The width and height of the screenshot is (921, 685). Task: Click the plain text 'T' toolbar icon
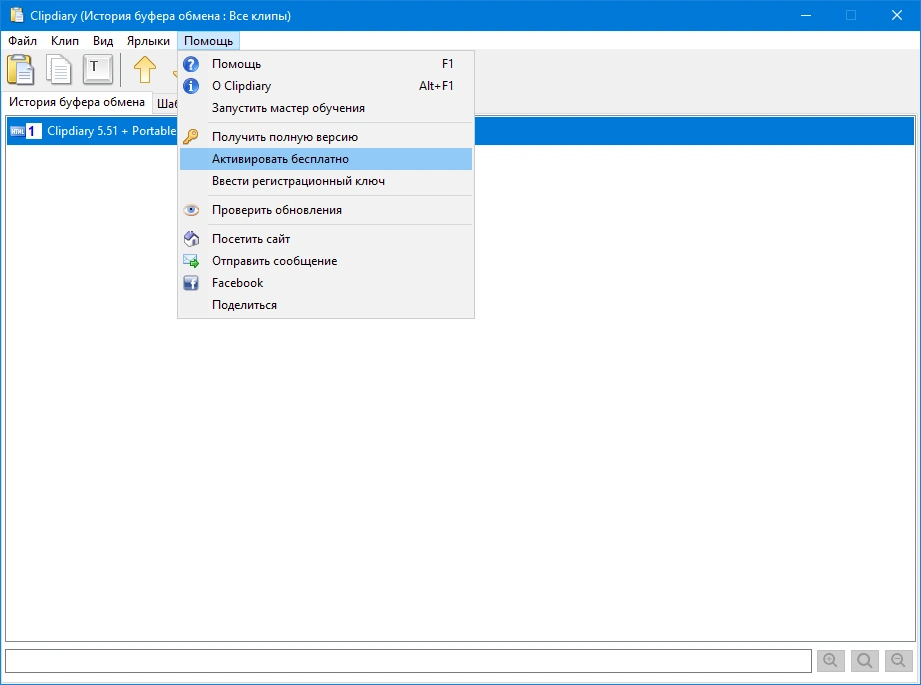[97, 69]
